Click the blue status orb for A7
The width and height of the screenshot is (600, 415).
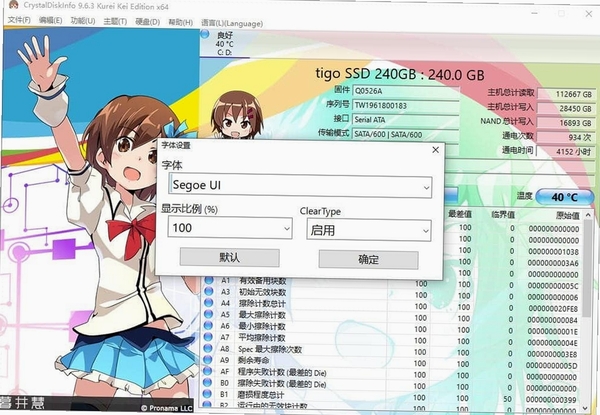[x=208, y=337]
